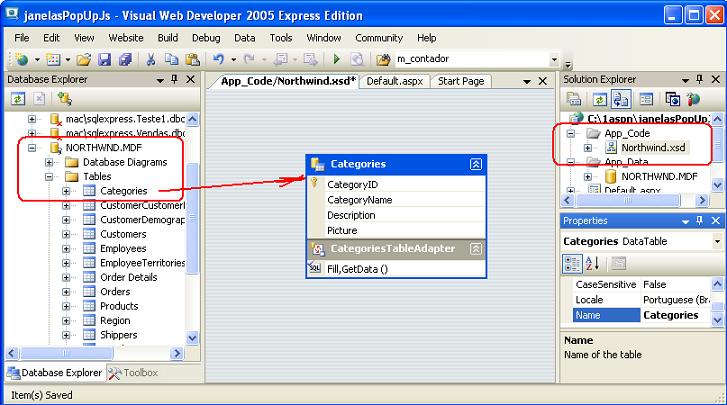Expand the Database Diagrams node

click(x=49, y=162)
